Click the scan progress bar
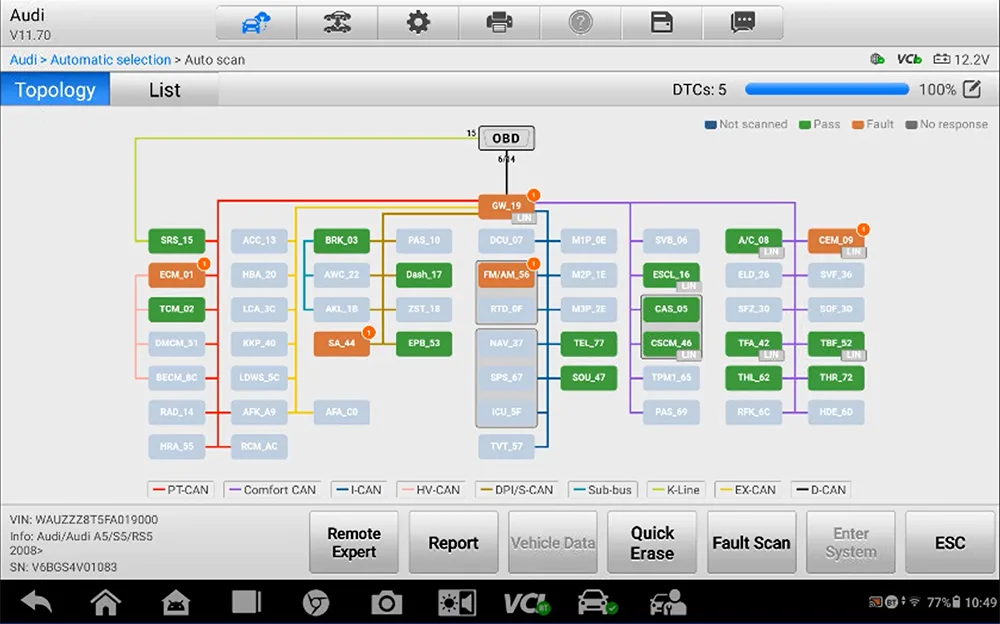This screenshot has width=1000, height=624. (827, 89)
